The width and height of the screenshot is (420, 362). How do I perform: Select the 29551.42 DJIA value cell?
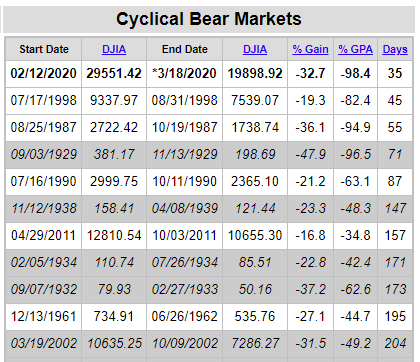[x=114, y=74]
